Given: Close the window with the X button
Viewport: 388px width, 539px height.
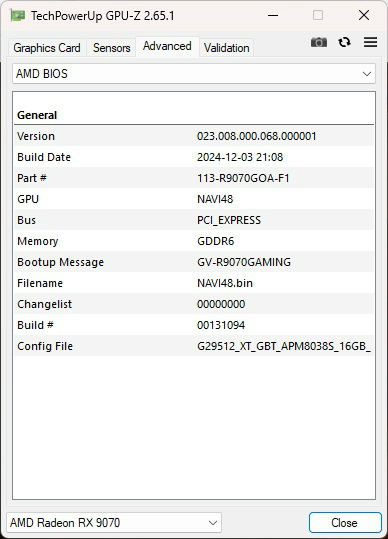Looking at the screenshot, I should [x=364, y=15].
